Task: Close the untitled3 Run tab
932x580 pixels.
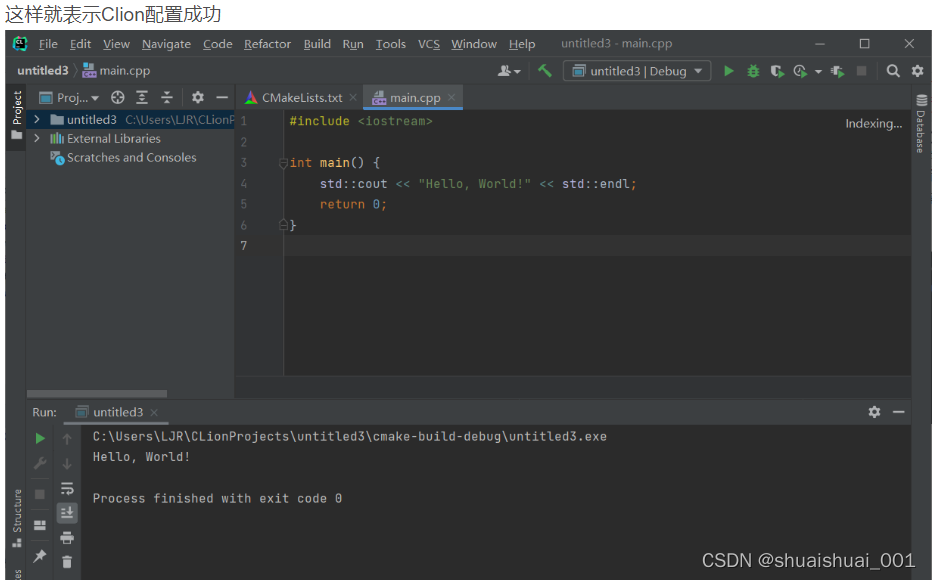Action: click(x=154, y=412)
